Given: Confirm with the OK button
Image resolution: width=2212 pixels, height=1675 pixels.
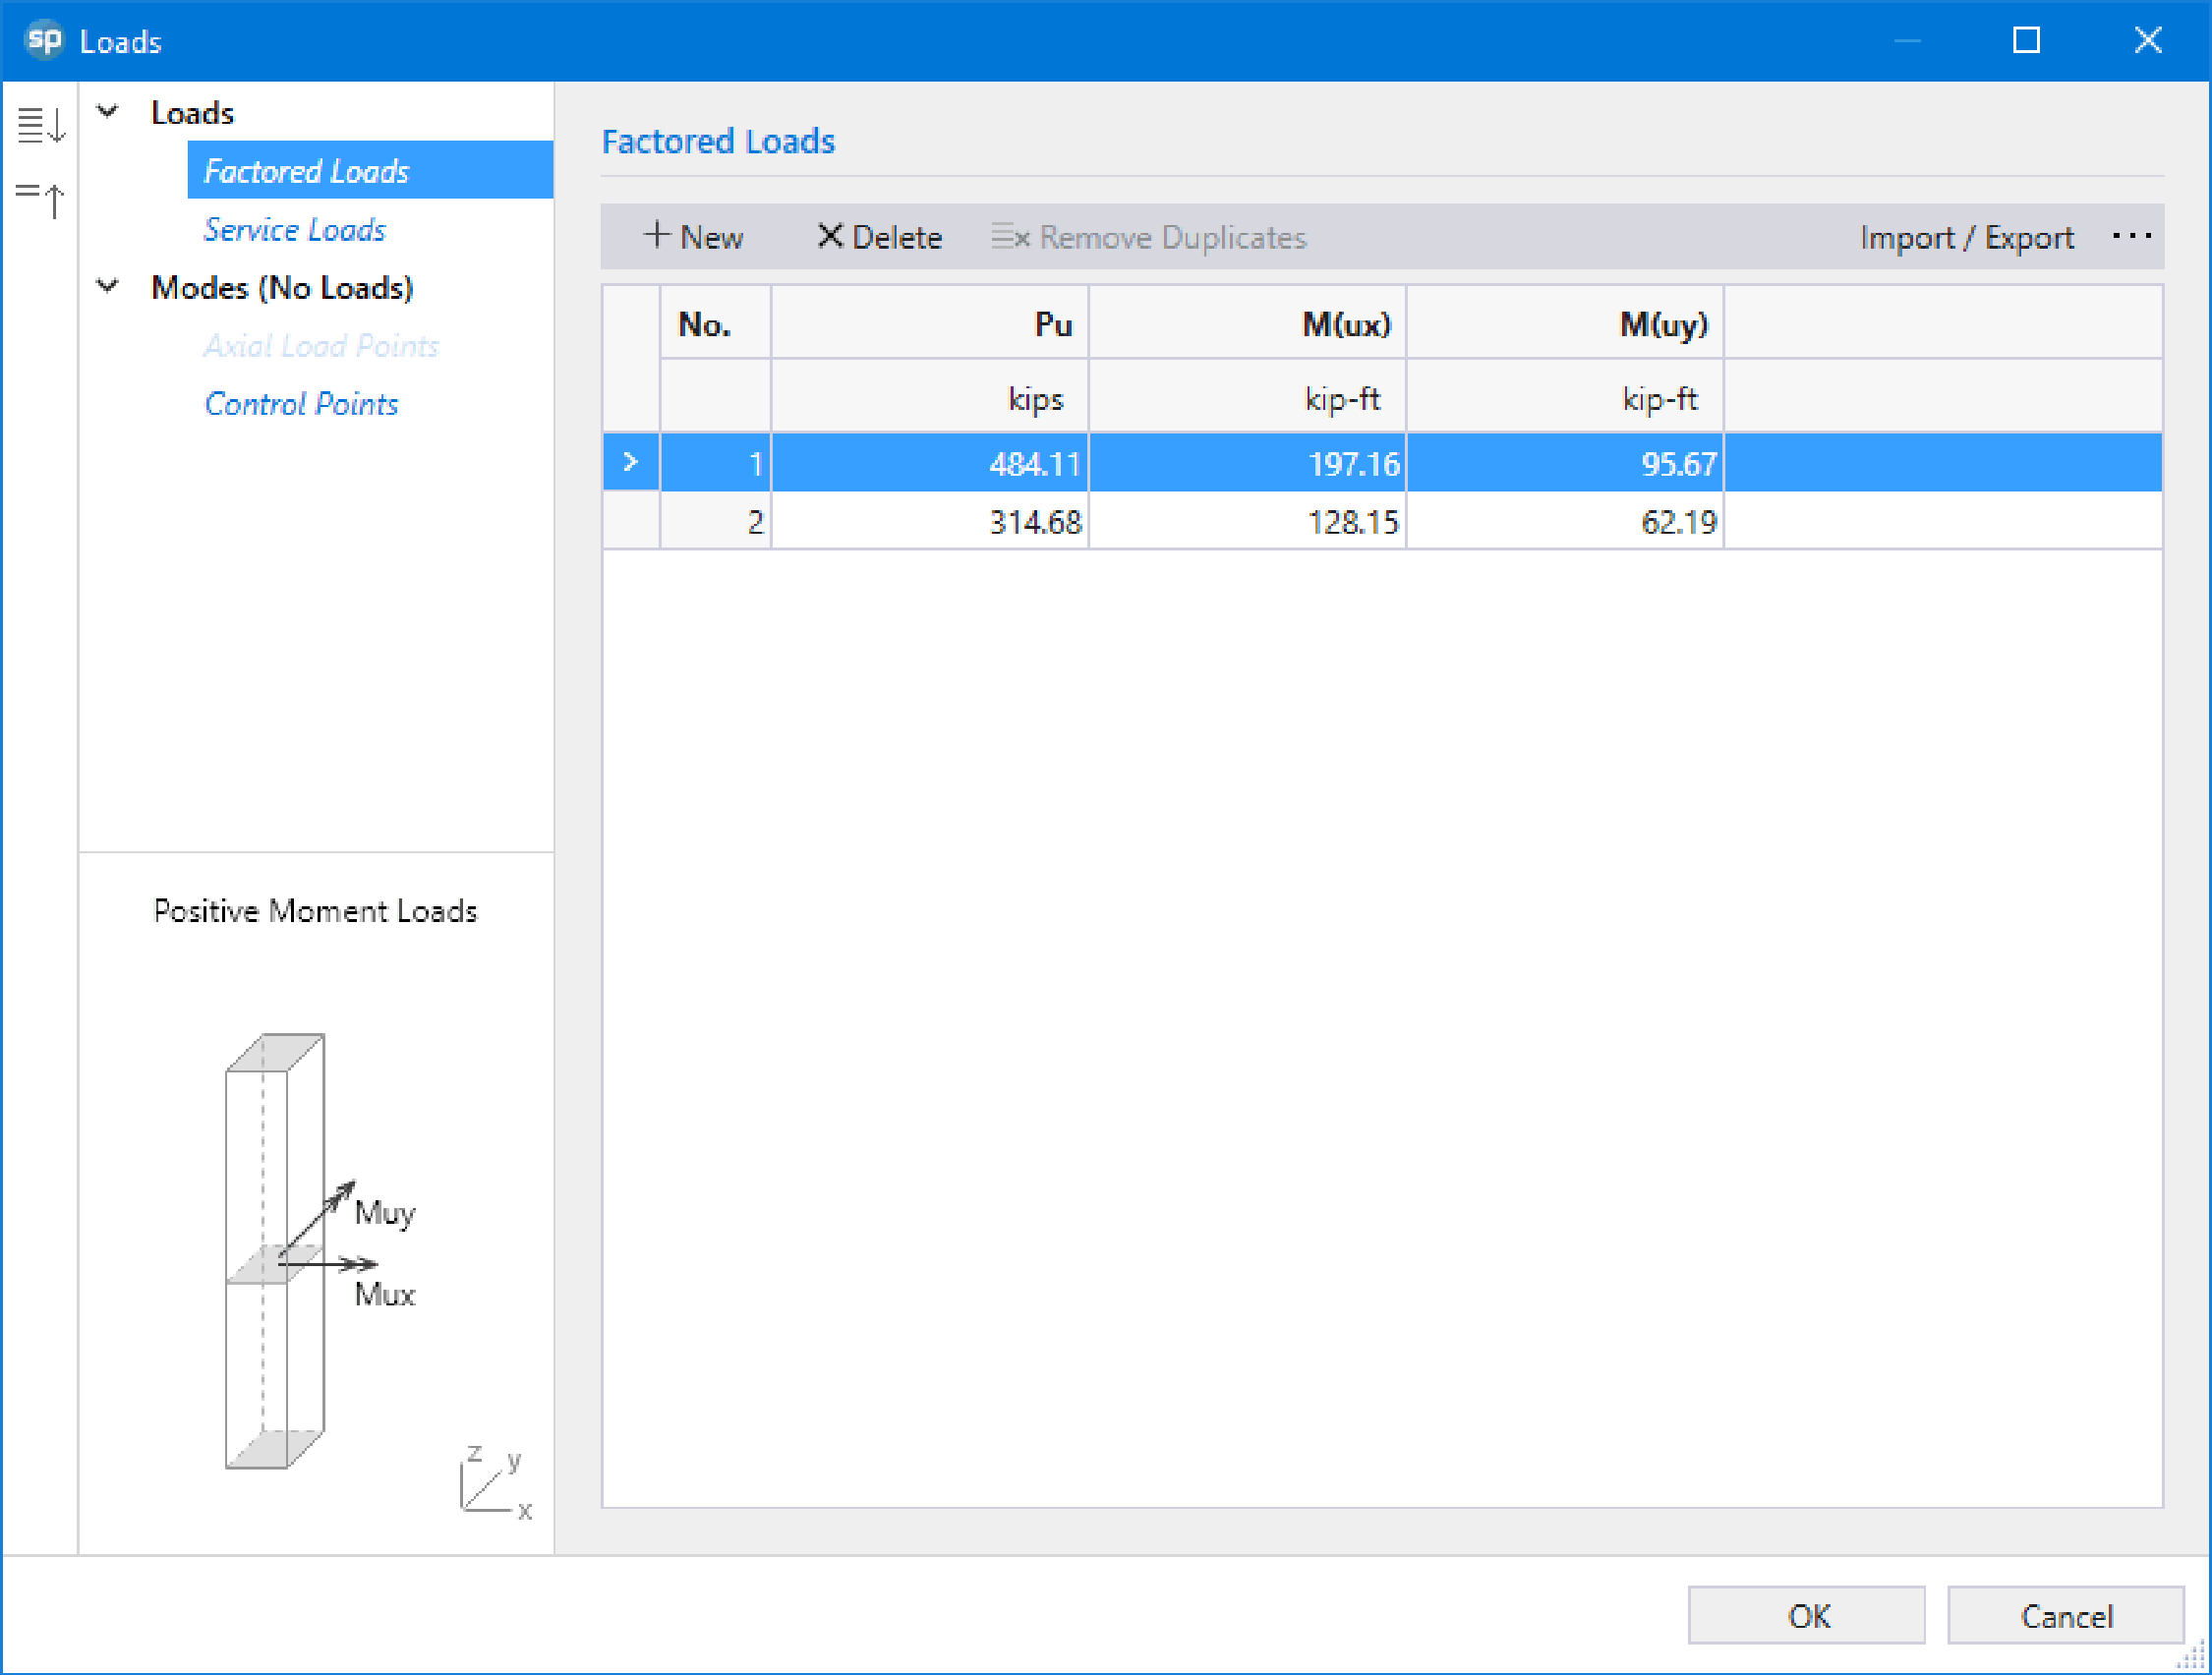Looking at the screenshot, I should click(x=1806, y=1615).
